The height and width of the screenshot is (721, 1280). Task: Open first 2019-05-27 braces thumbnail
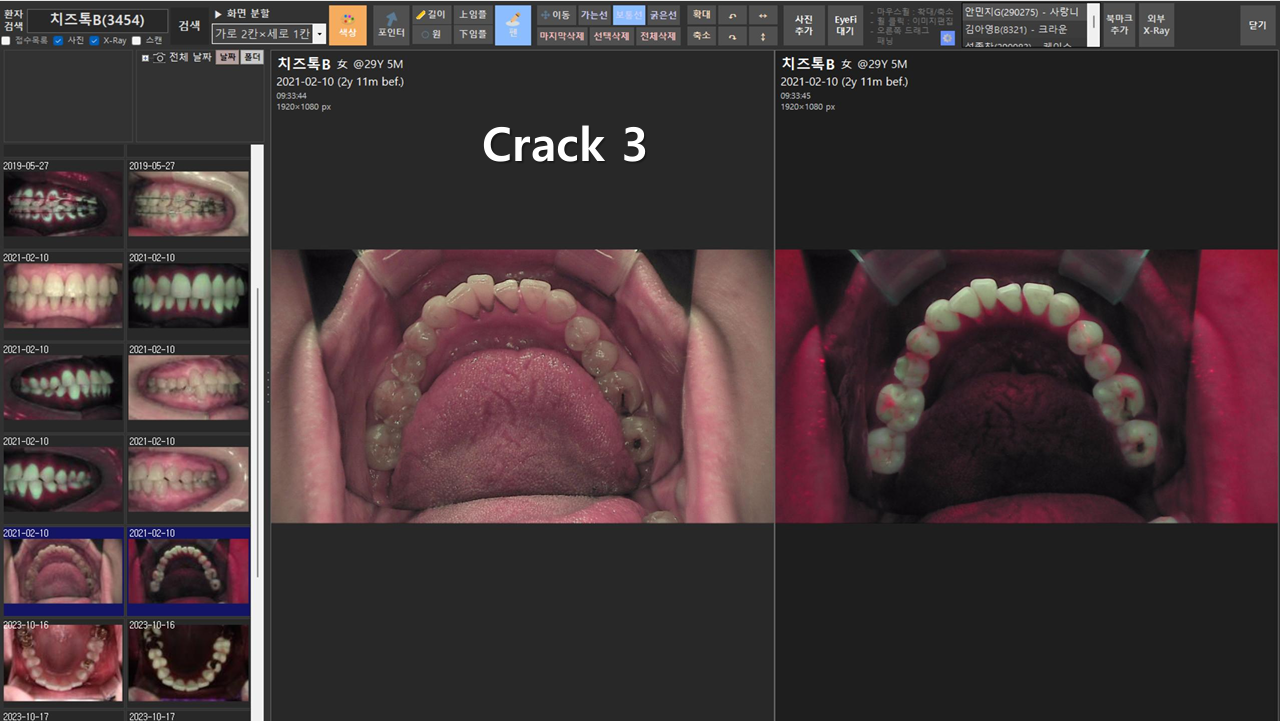pos(62,204)
